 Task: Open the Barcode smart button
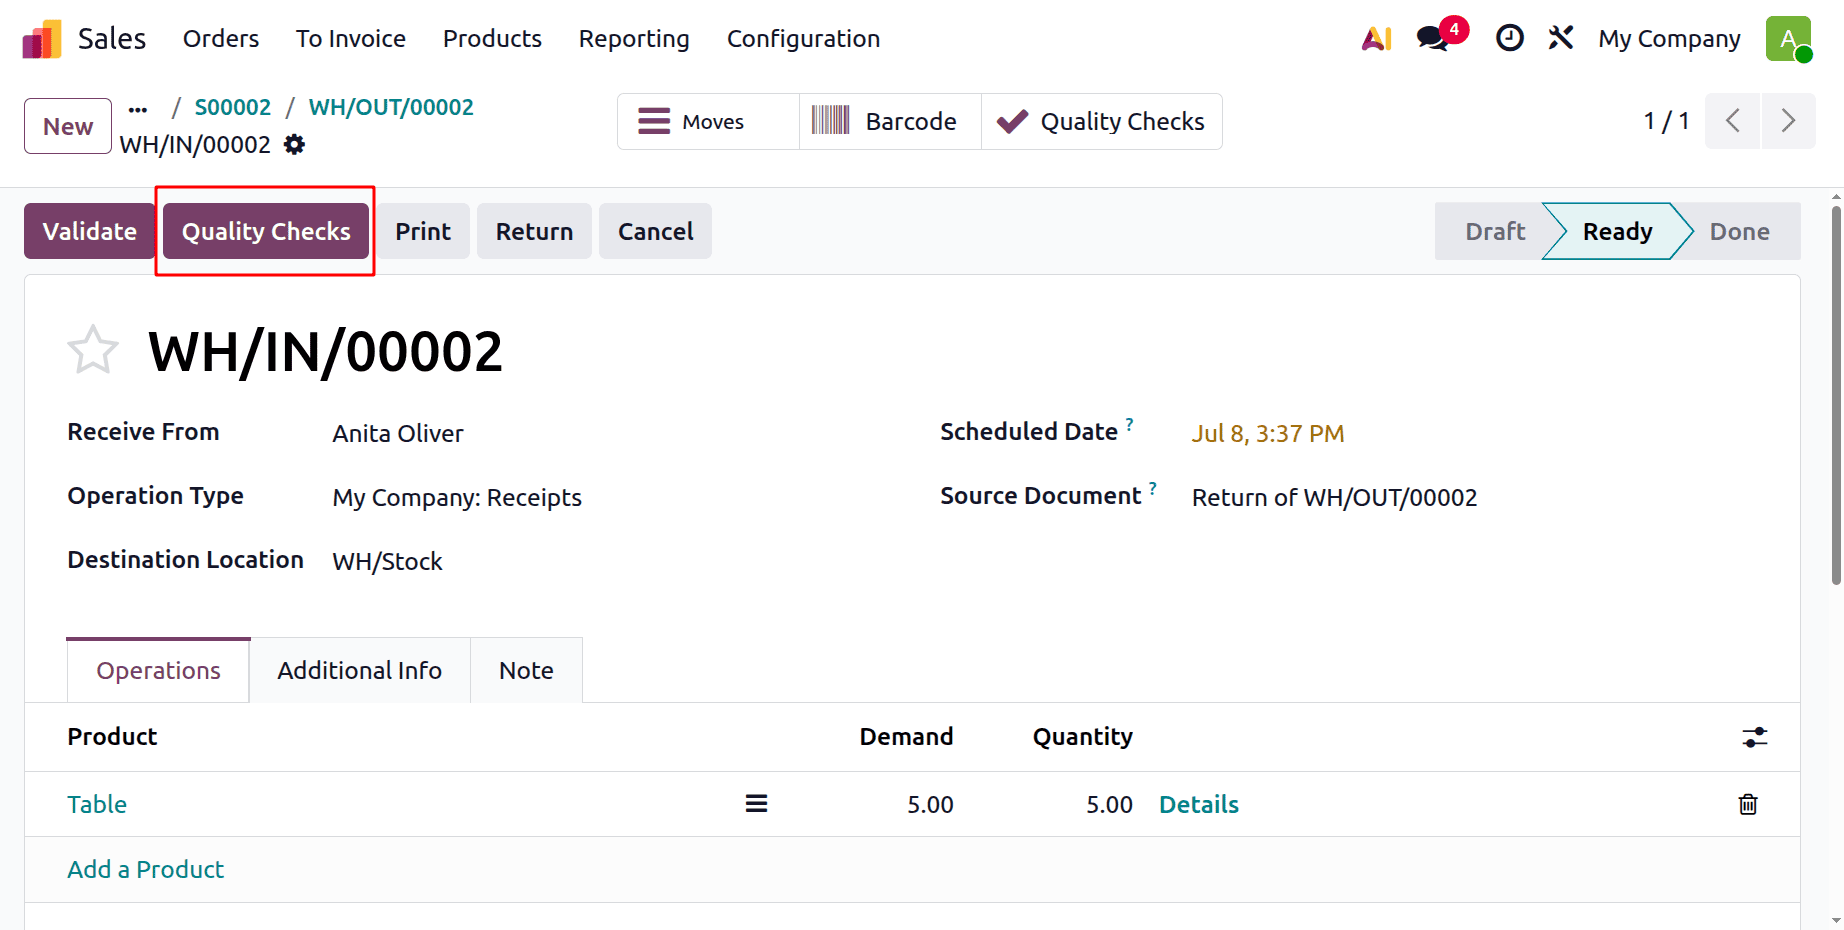890,122
